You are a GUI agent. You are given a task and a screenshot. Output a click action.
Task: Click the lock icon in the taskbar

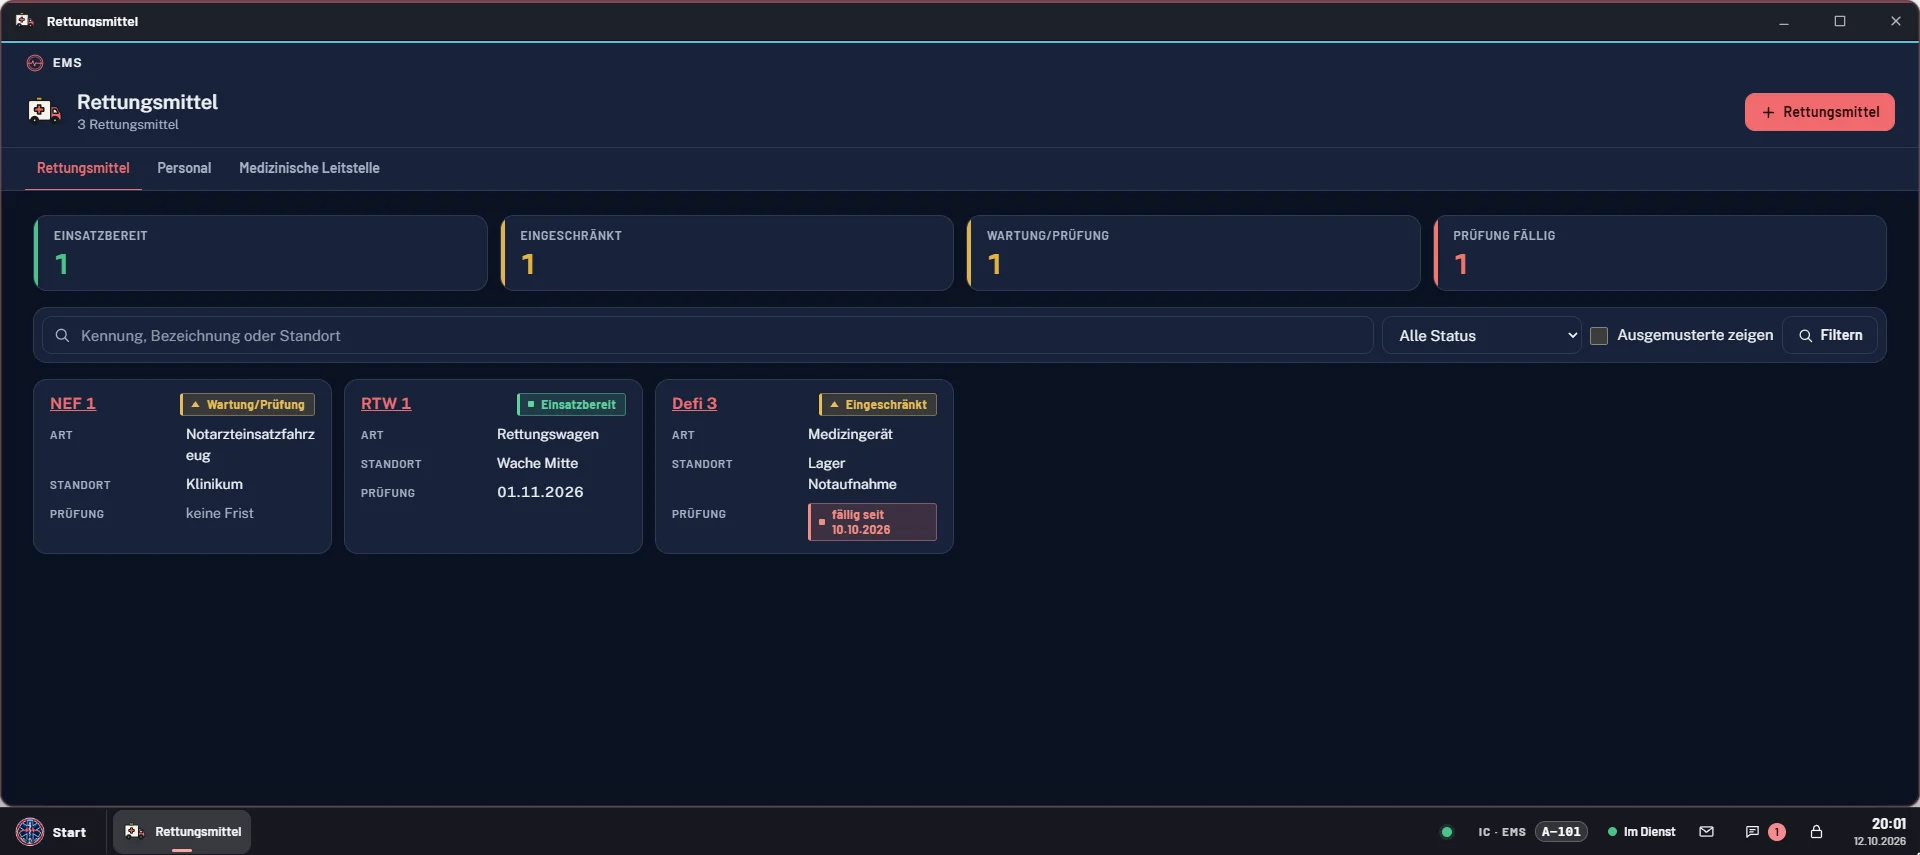click(x=1816, y=832)
